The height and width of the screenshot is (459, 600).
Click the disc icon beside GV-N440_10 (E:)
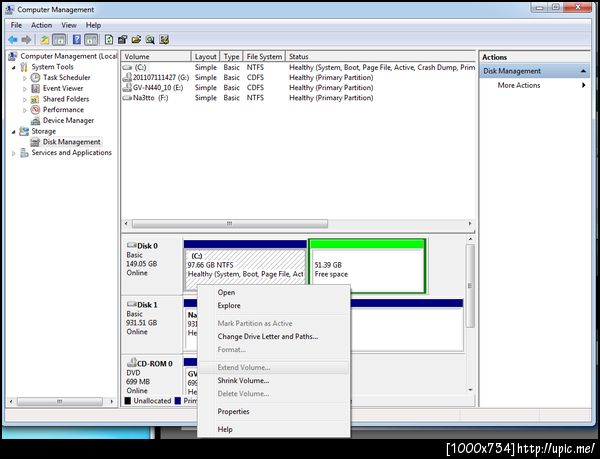(x=127, y=88)
